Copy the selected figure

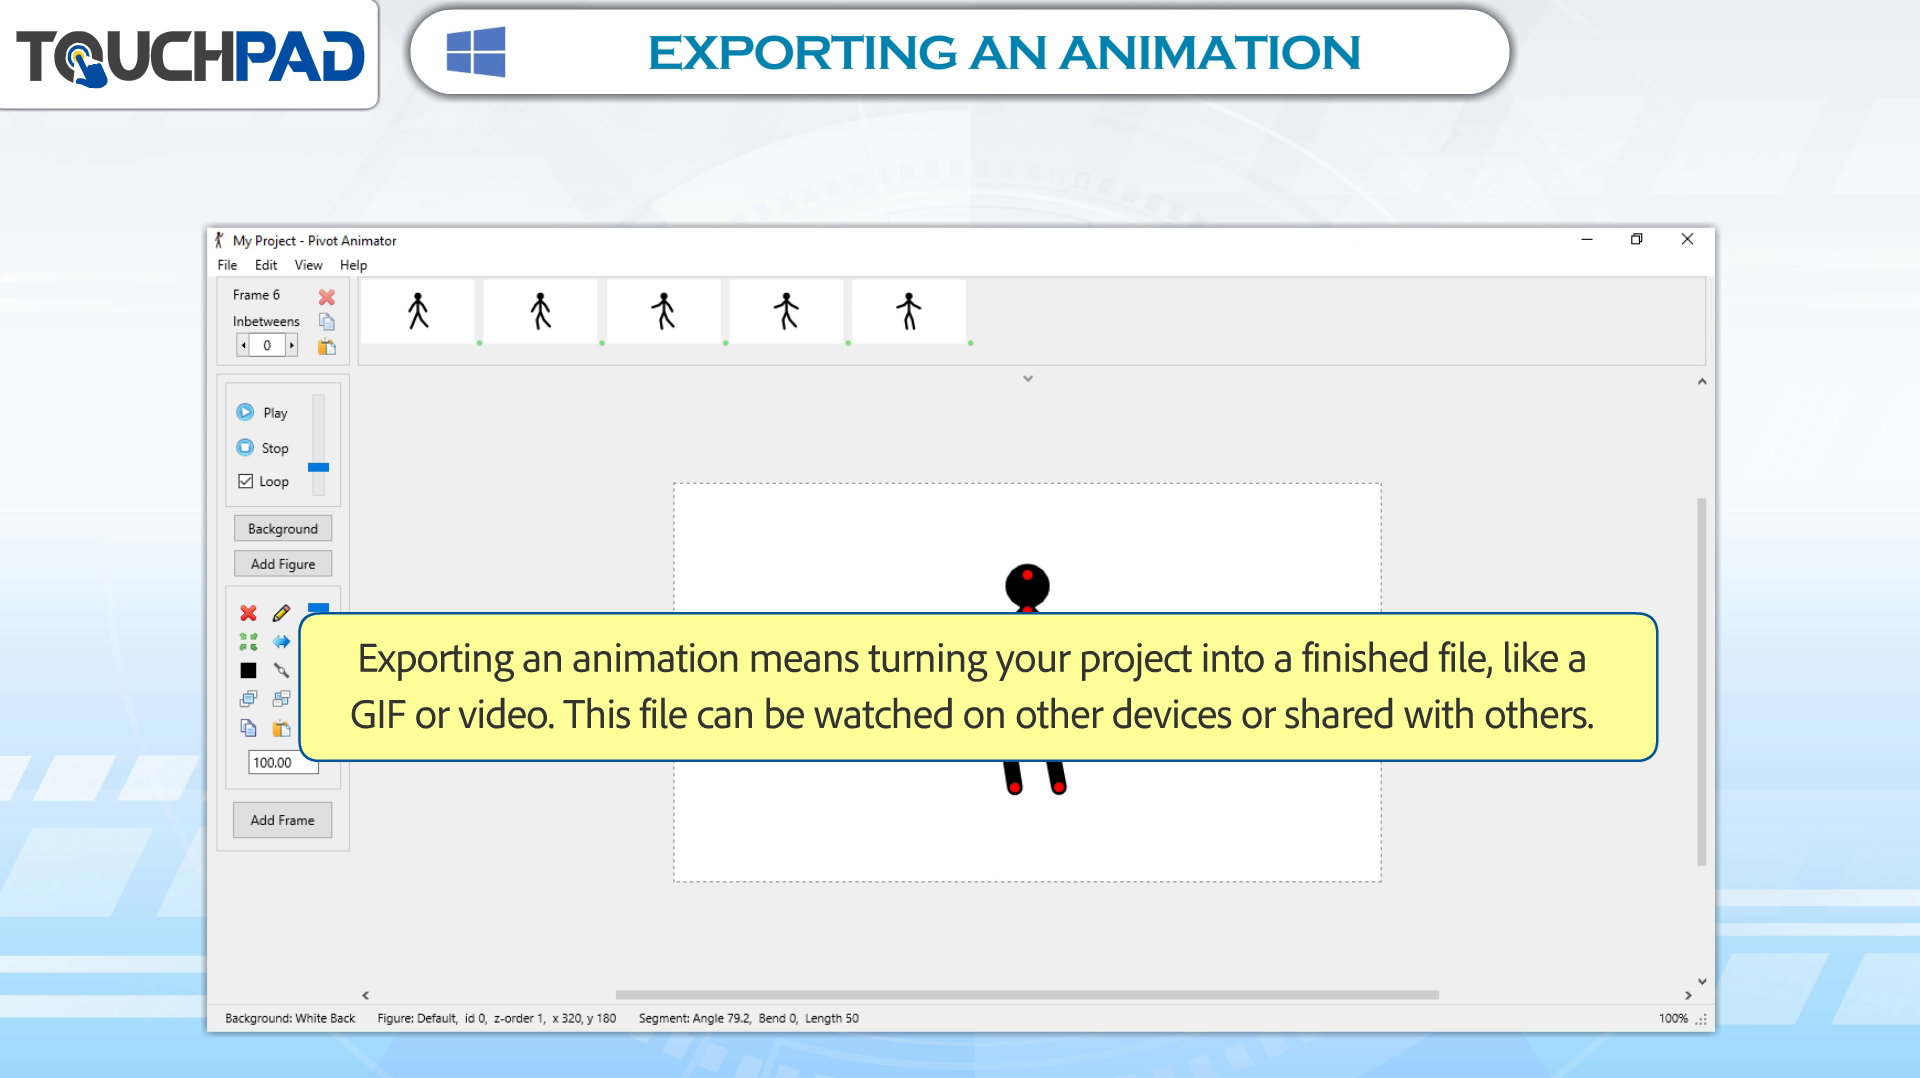click(x=248, y=728)
